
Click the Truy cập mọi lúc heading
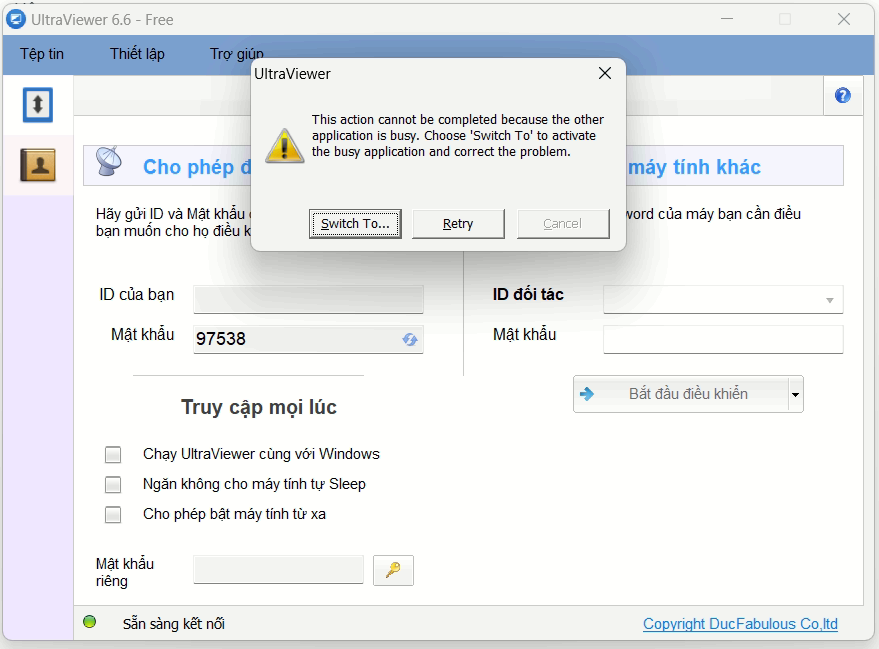tap(259, 407)
